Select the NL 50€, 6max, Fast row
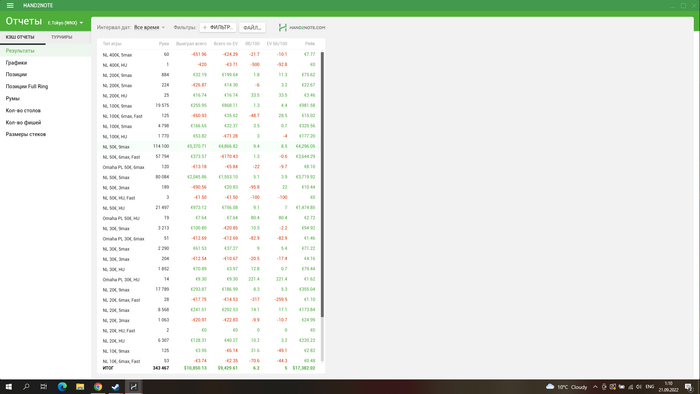The image size is (700, 394). click(x=209, y=157)
